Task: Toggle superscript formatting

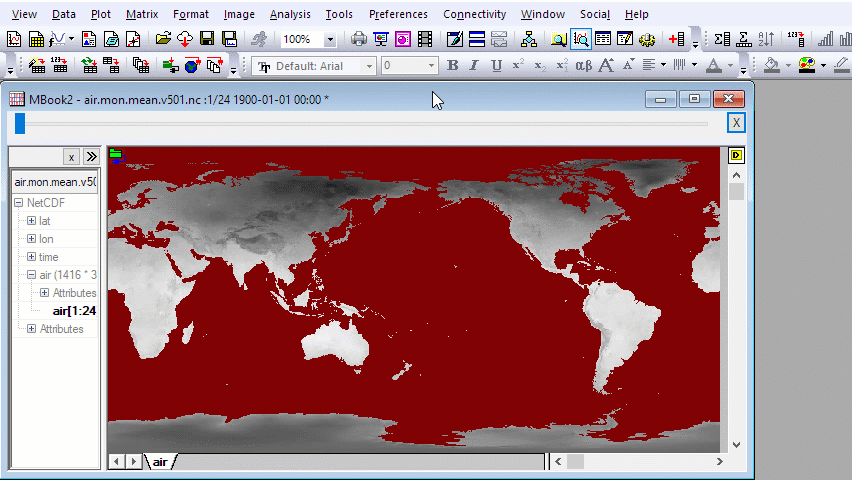Action: (x=518, y=66)
